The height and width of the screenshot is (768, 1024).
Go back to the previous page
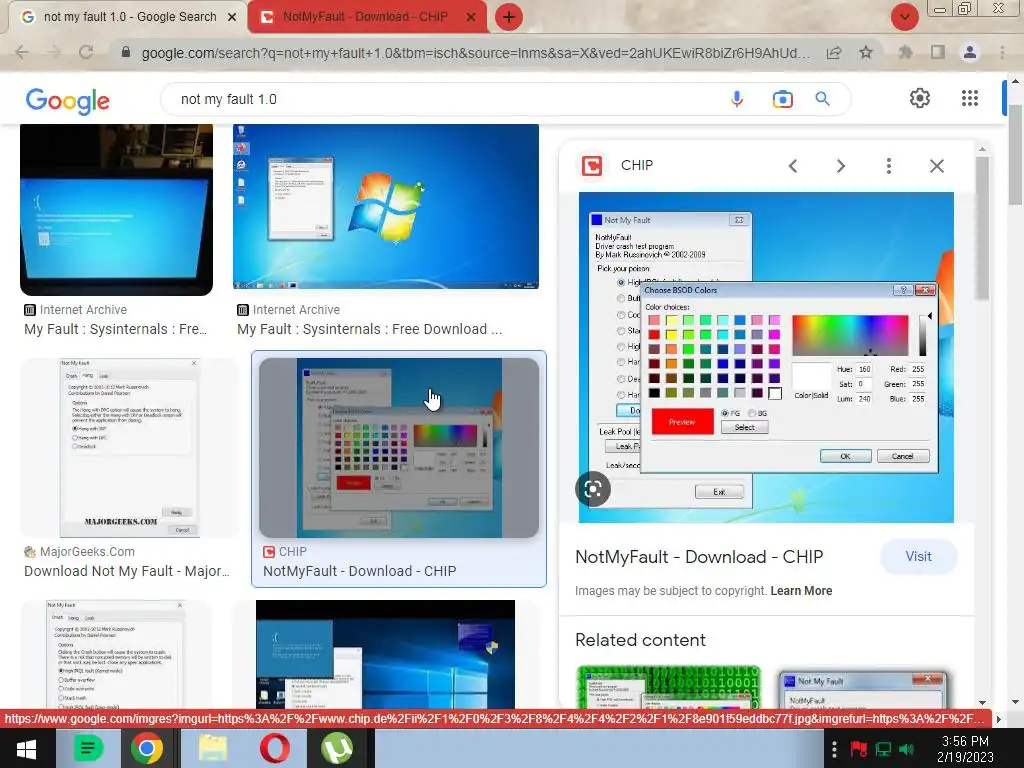(x=22, y=52)
